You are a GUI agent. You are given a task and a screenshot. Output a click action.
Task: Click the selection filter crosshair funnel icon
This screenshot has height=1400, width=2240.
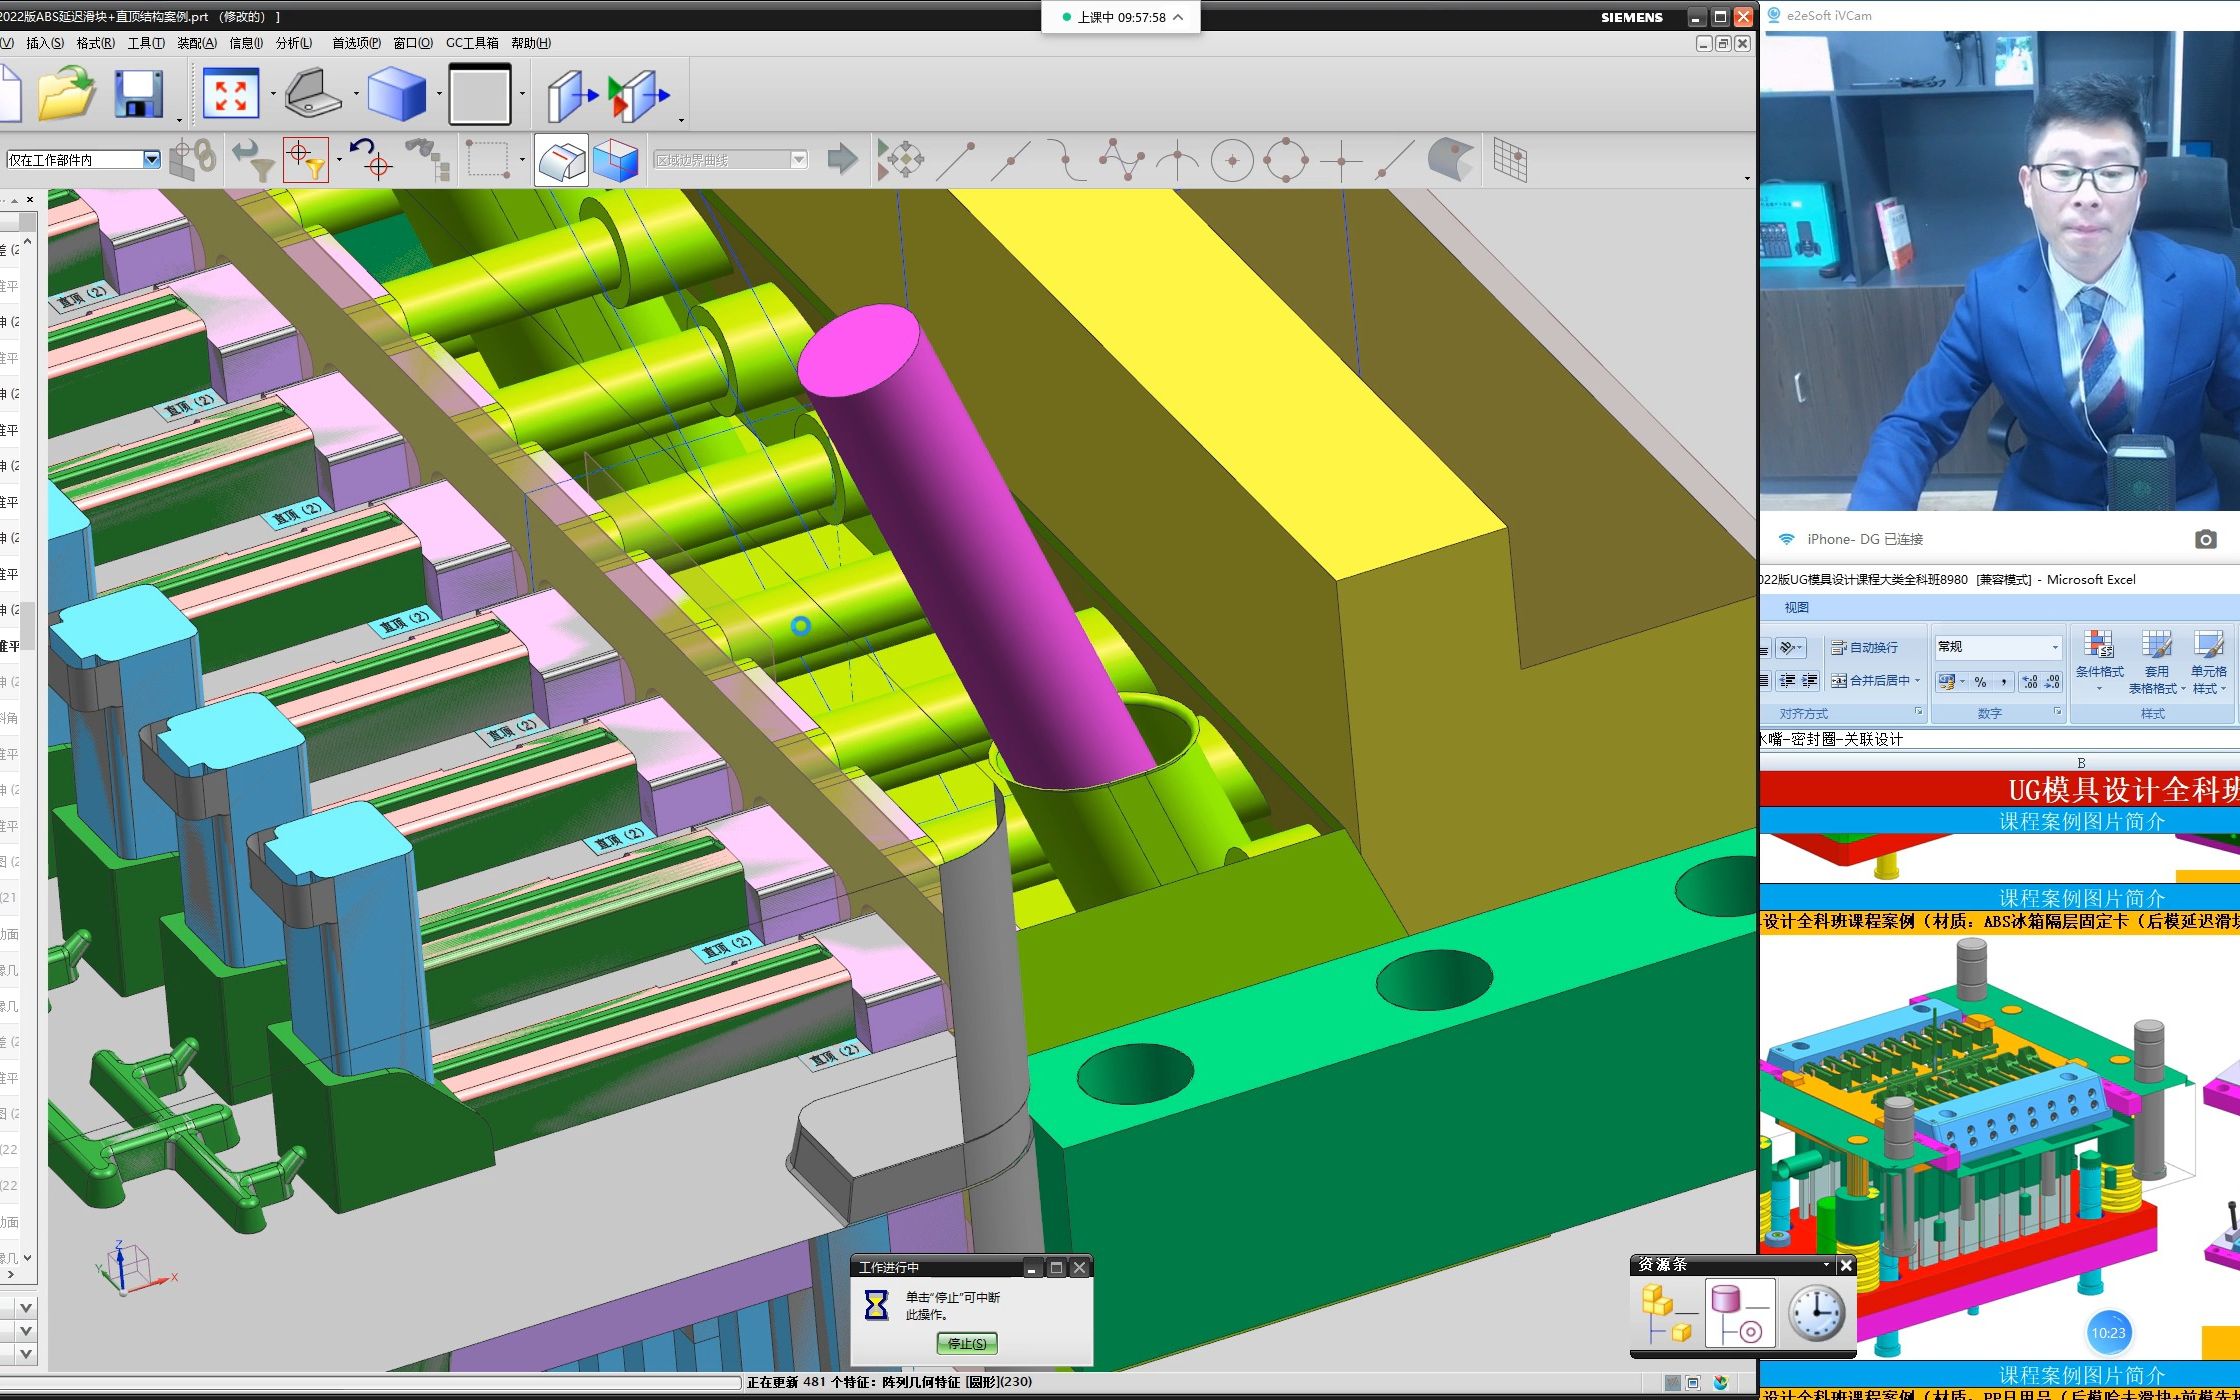click(306, 160)
